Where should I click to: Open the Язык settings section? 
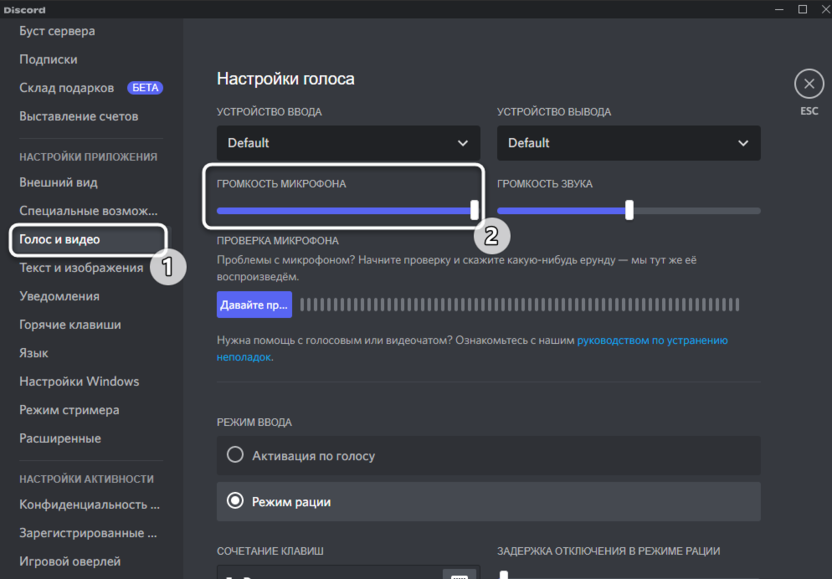[34, 353]
